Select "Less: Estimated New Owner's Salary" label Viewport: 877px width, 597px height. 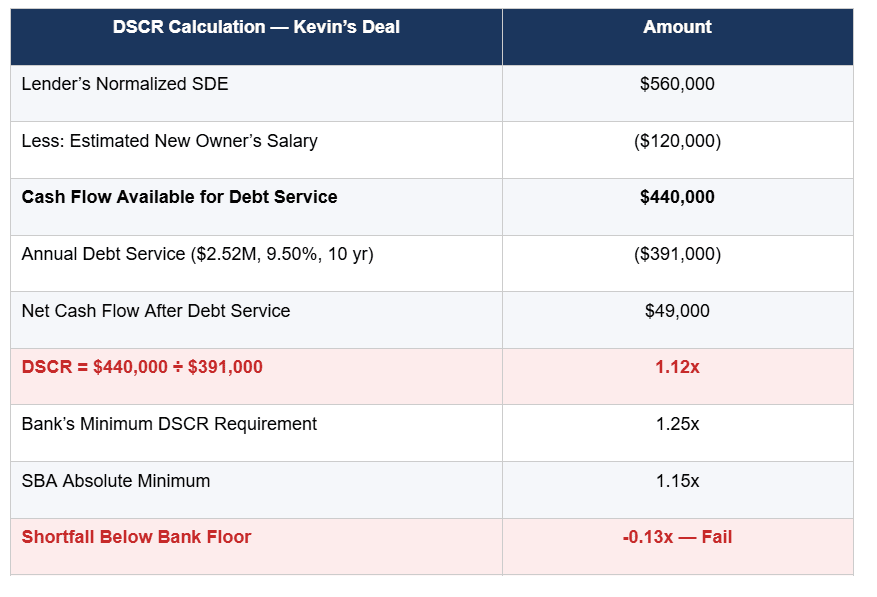click(x=169, y=141)
